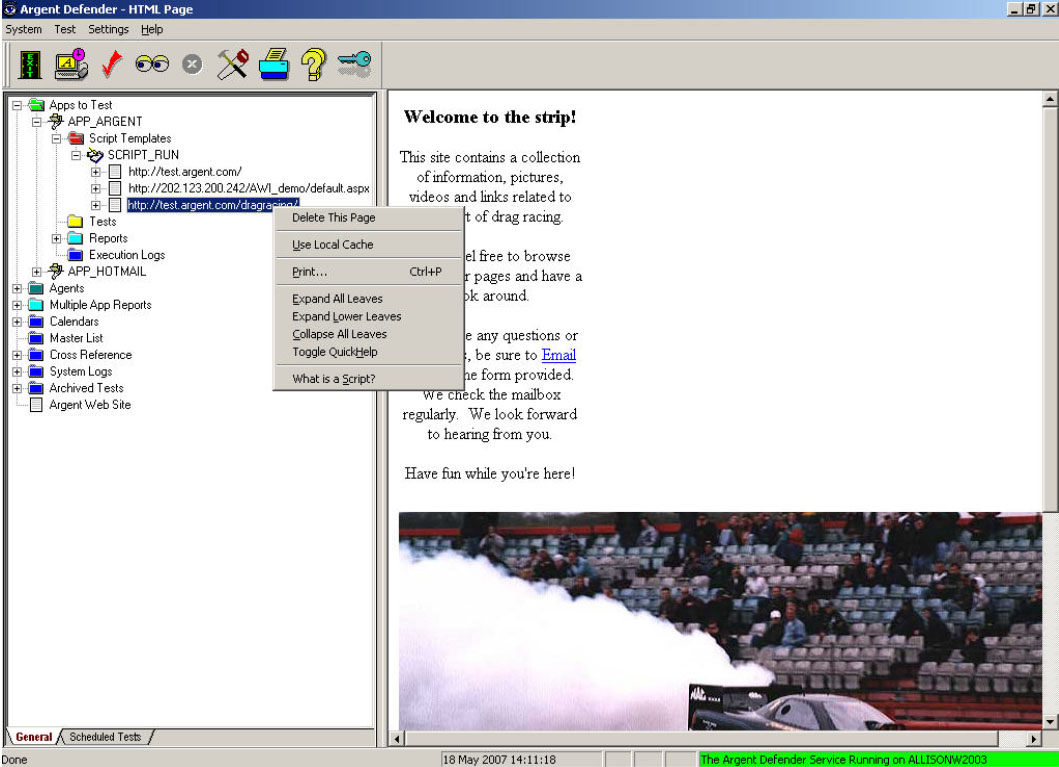Image resolution: width=1059 pixels, height=767 pixels.
Task: Click the vertical scrollbar down arrow
Action: tap(1050, 721)
